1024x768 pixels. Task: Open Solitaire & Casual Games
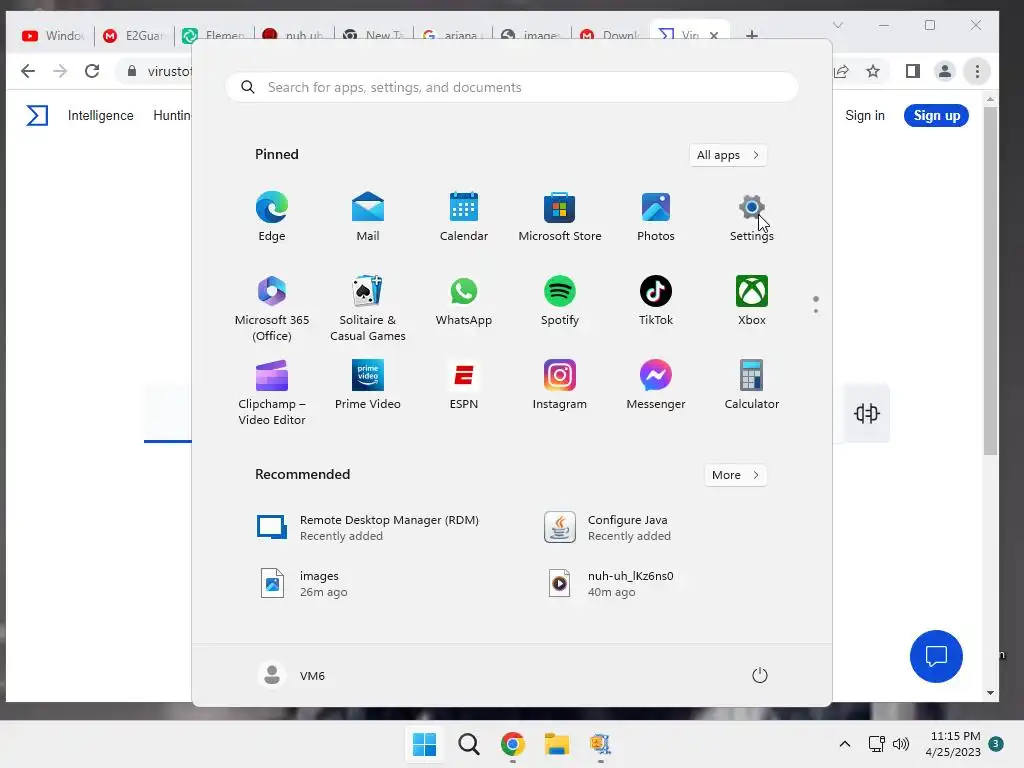(x=368, y=308)
